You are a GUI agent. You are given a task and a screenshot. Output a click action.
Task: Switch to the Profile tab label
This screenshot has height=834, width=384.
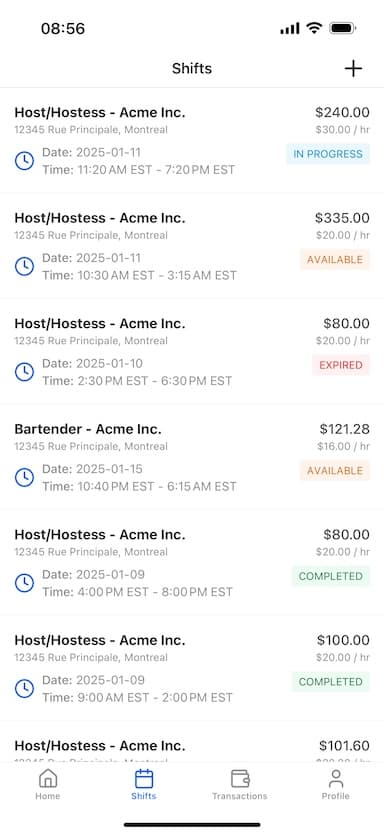[336, 796]
